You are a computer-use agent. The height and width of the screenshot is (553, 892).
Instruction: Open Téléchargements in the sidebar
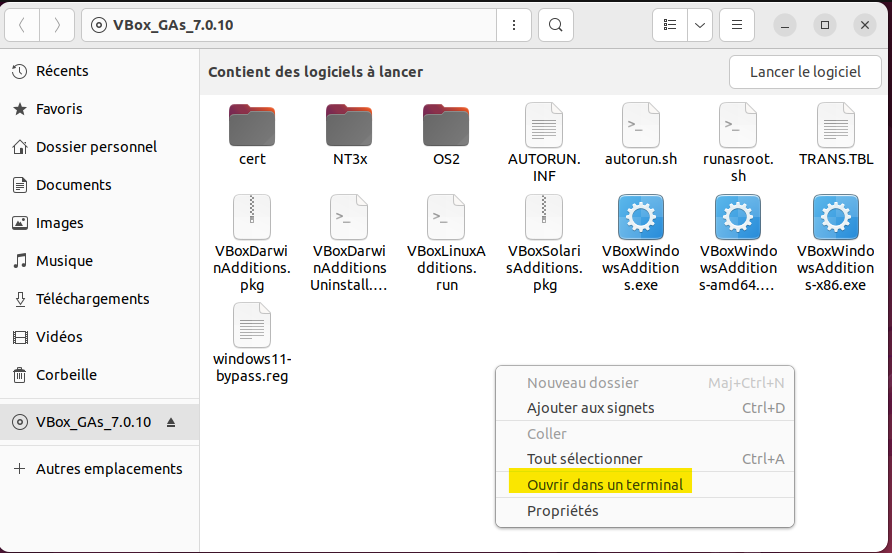pos(92,299)
